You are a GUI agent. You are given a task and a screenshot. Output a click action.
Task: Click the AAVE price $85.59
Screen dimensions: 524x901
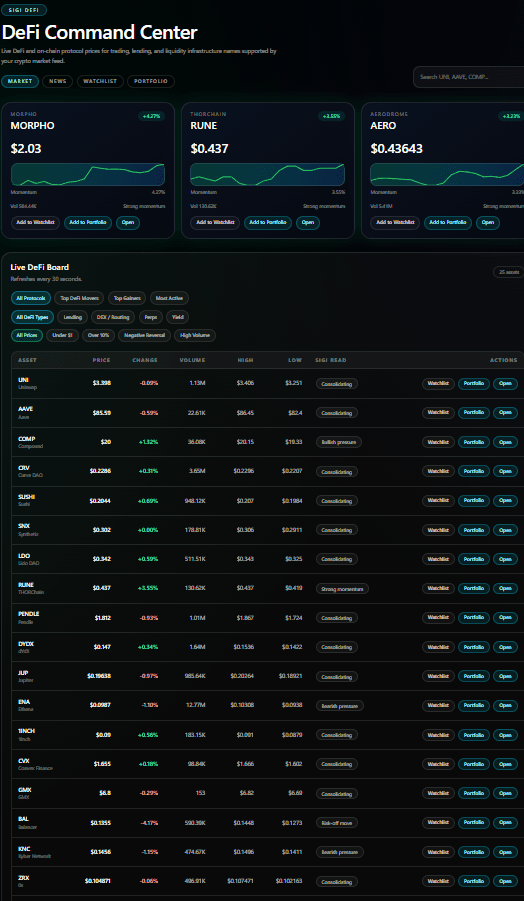point(102,413)
